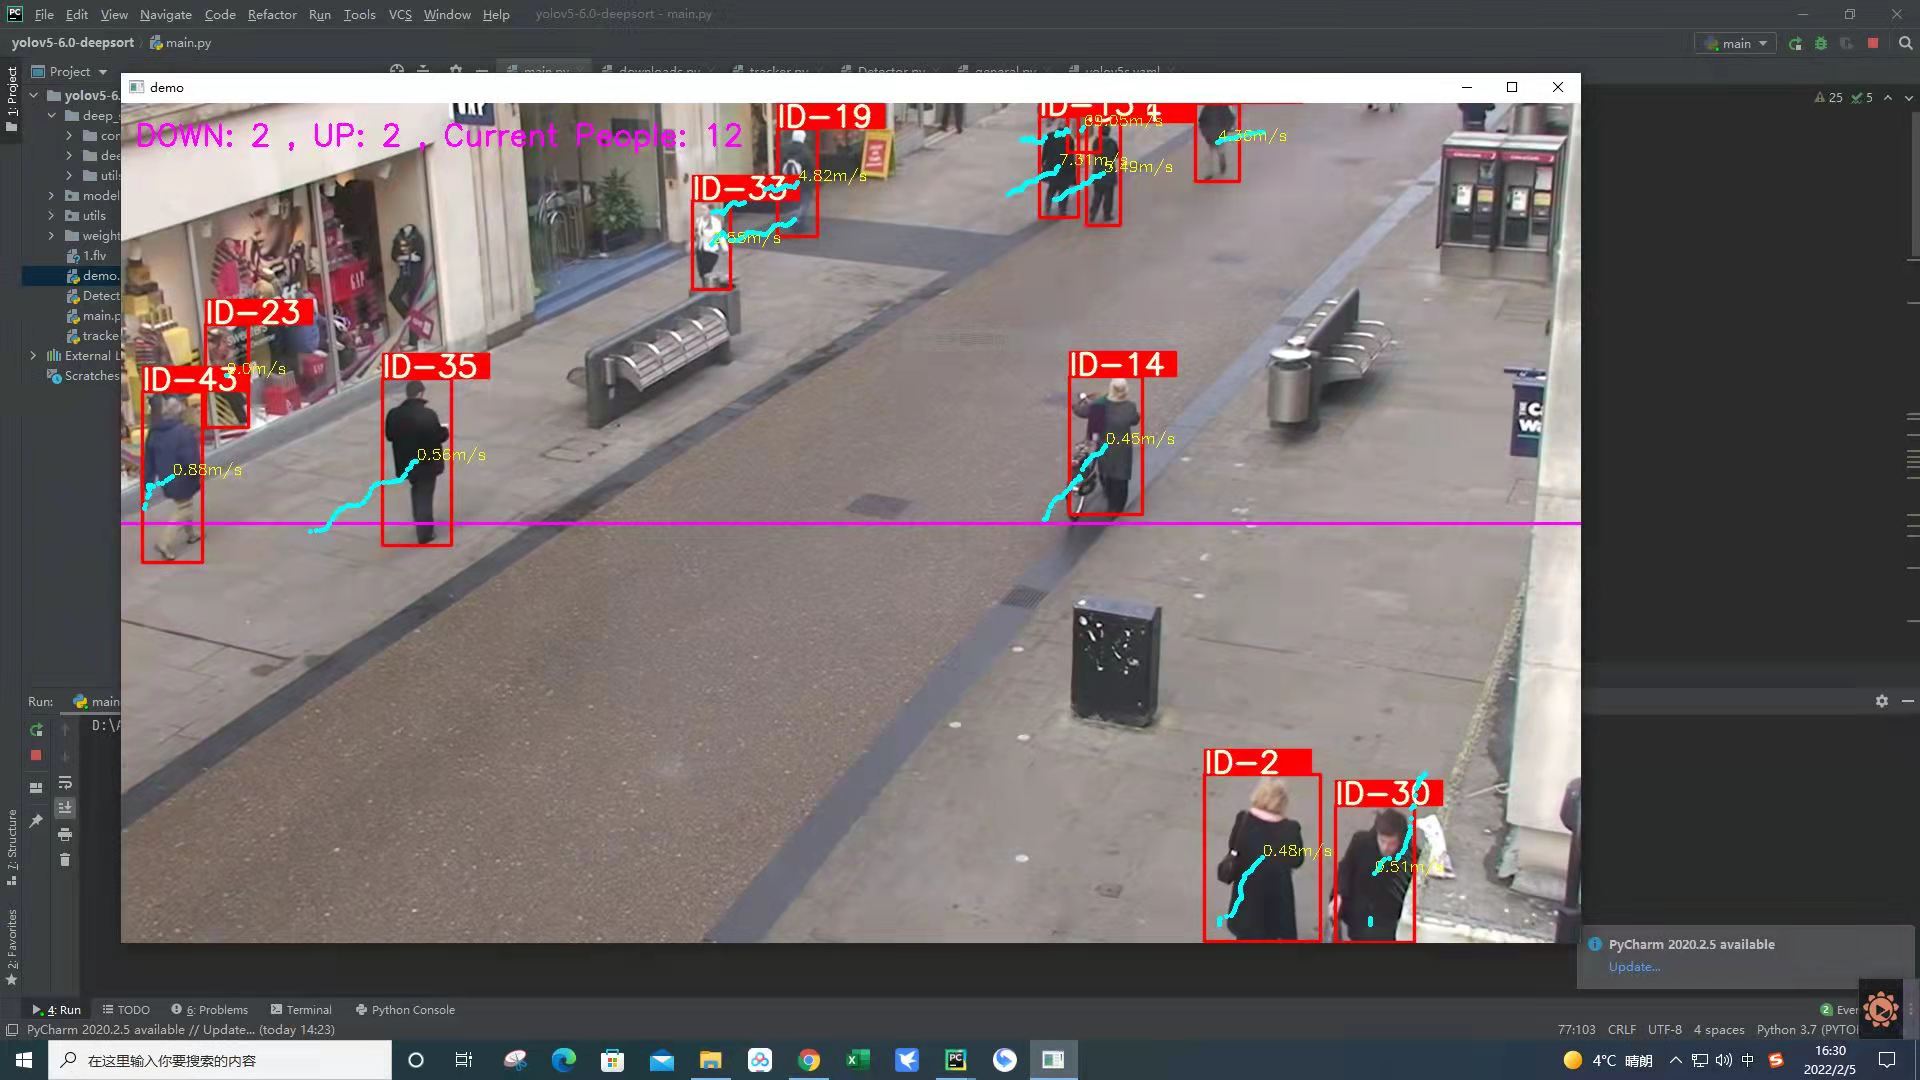Open the main run configuration dropdown
The width and height of the screenshot is (1920, 1080).
pyautogui.click(x=1737, y=44)
